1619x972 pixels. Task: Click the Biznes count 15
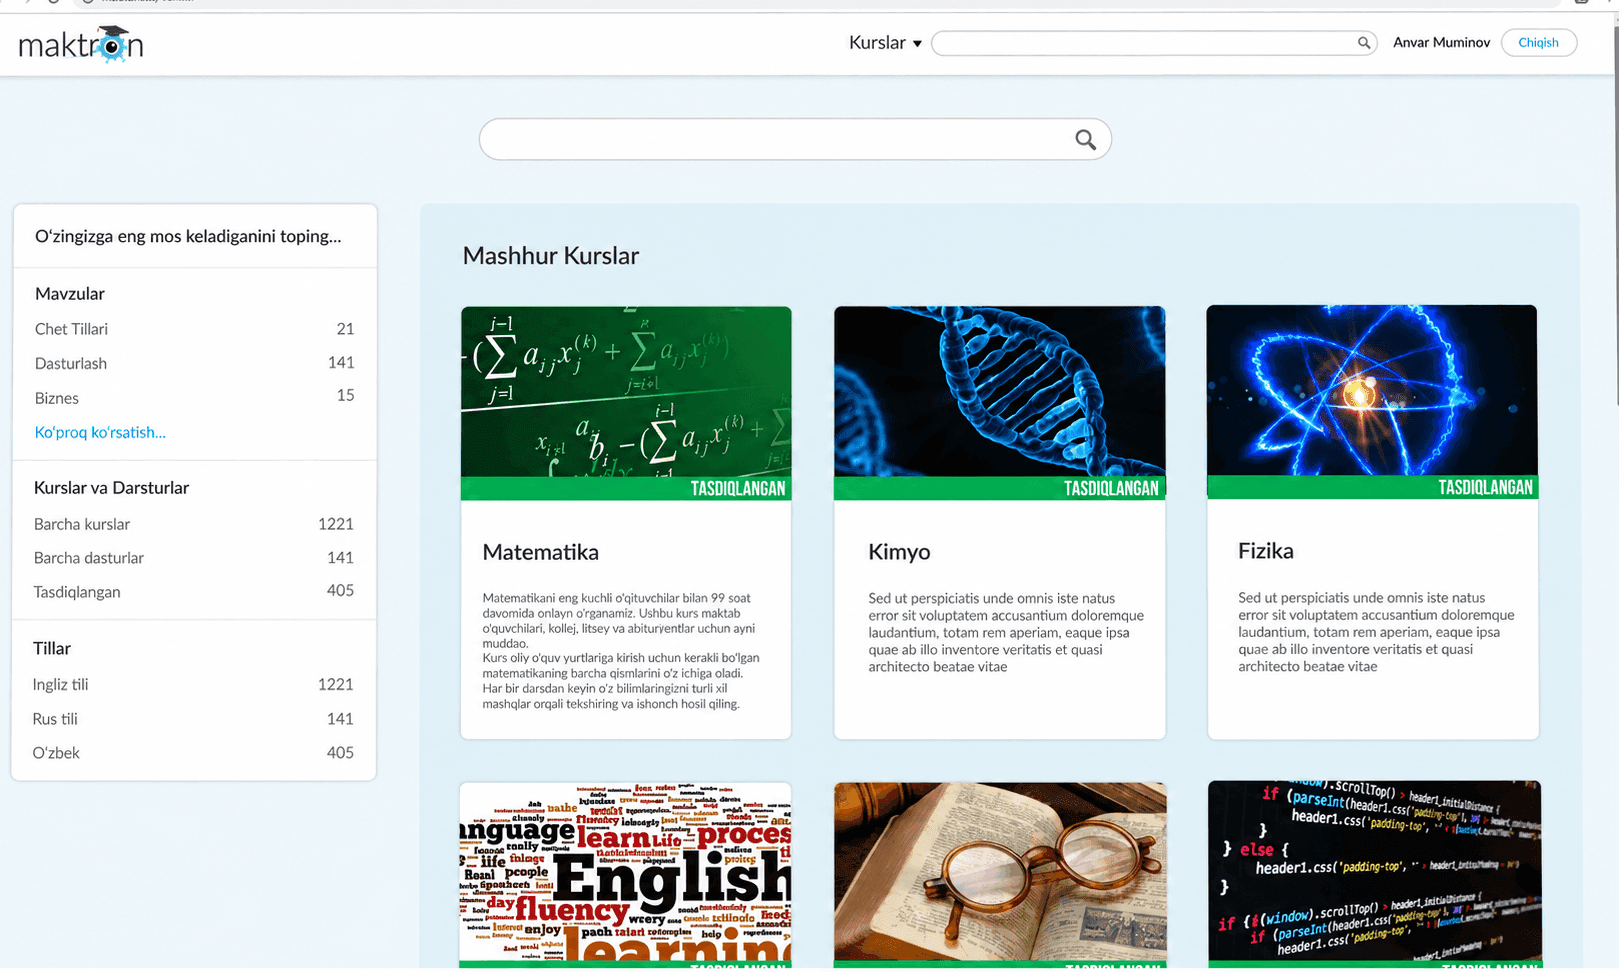click(345, 395)
